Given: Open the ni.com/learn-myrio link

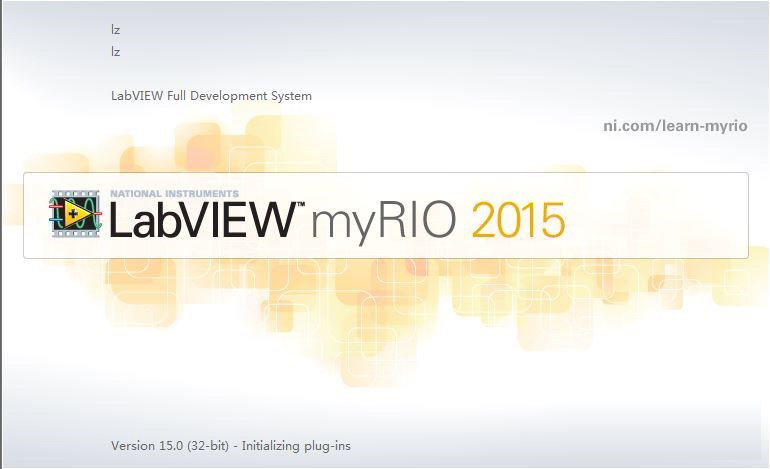Looking at the screenshot, I should point(675,126).
